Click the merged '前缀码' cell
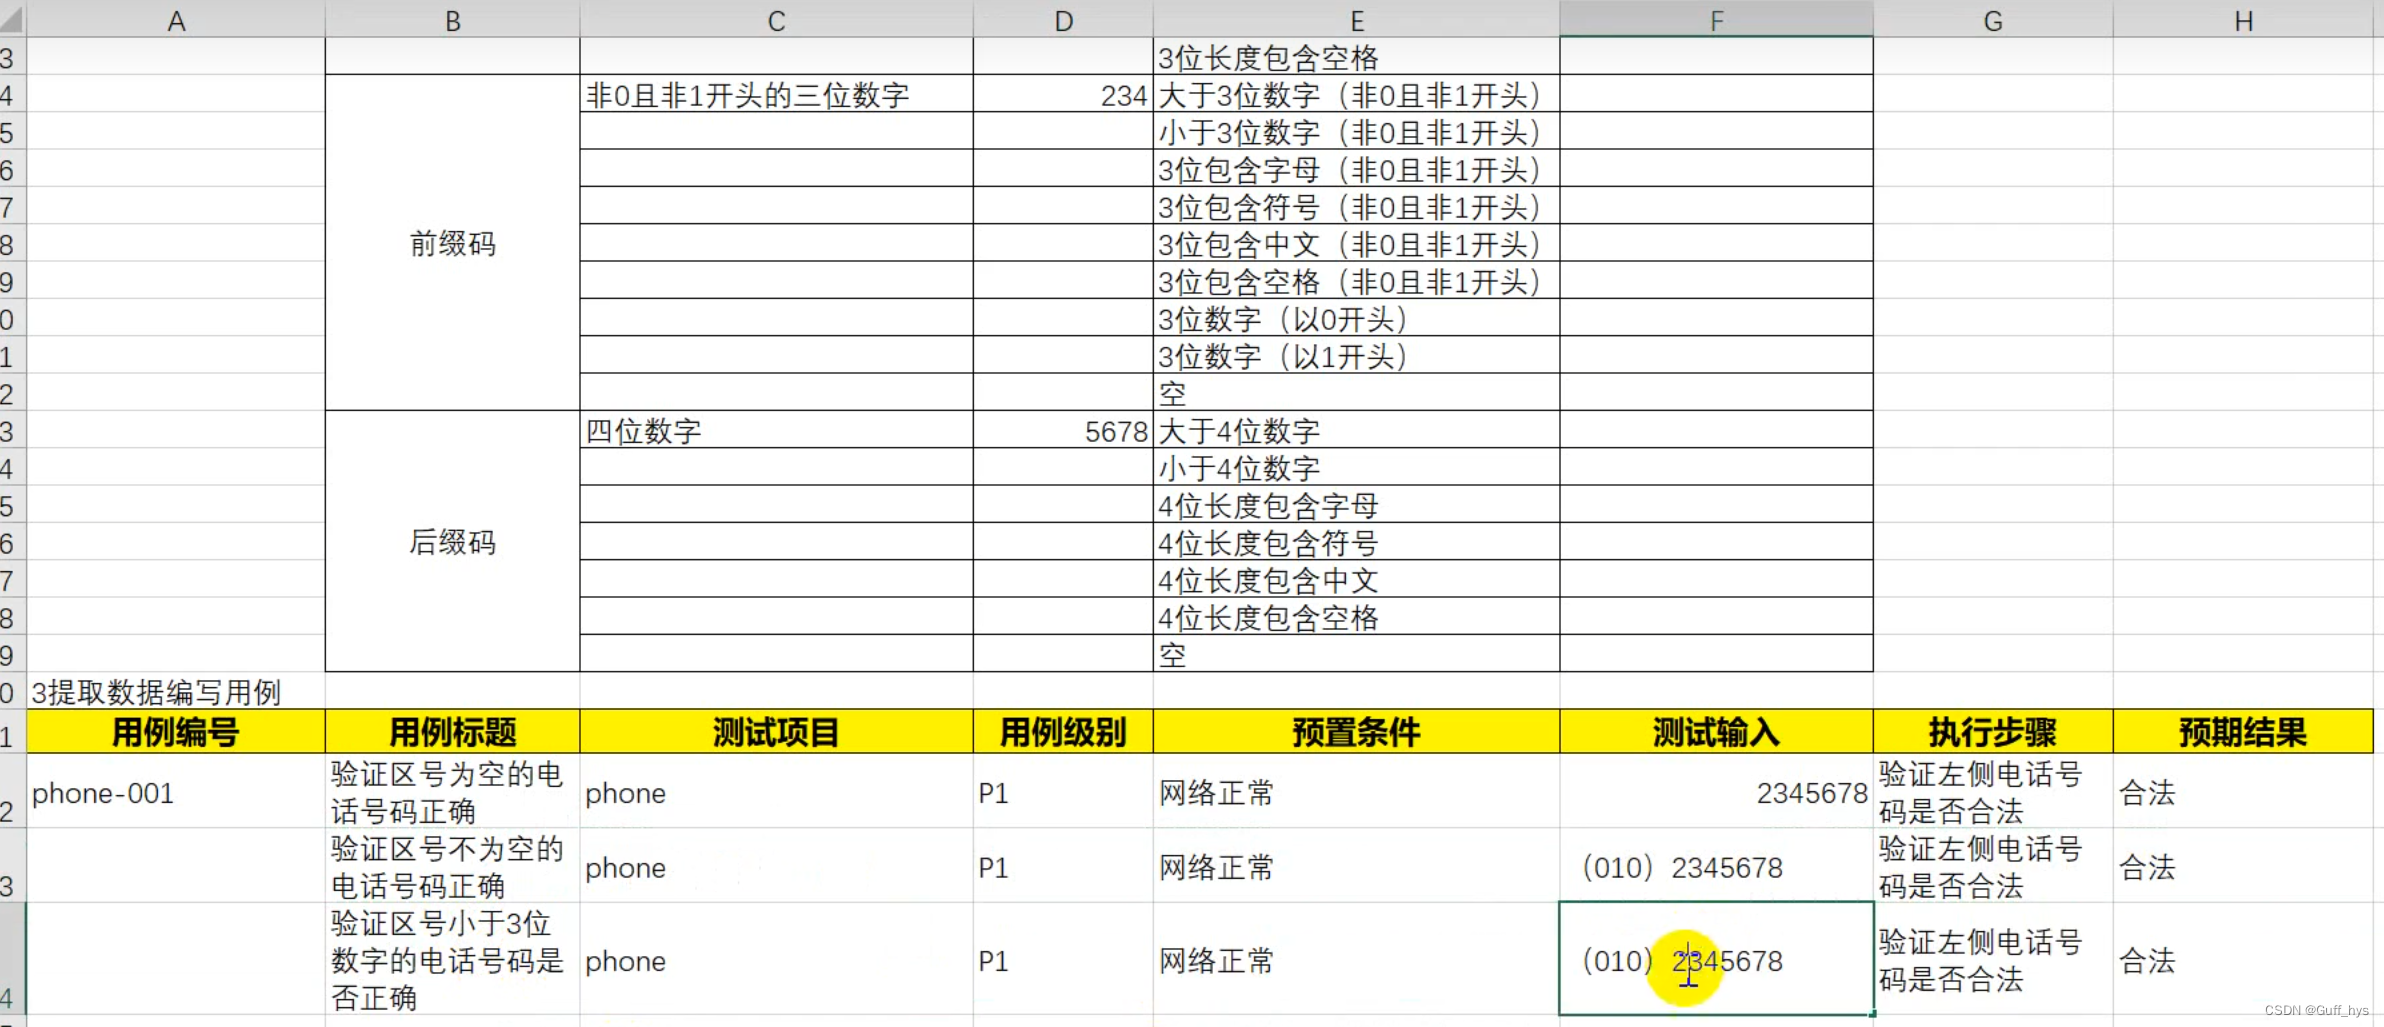The image size is (2384, 1027). click(452, 243)
